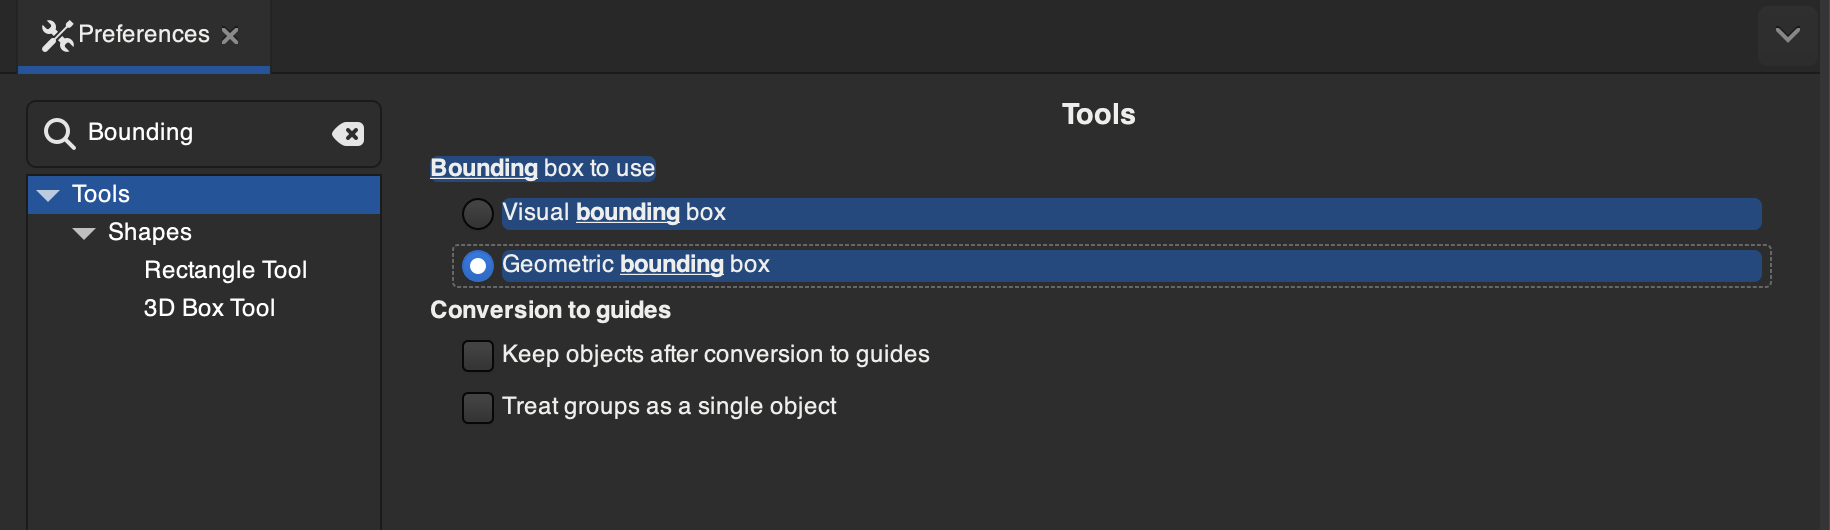Focus the Bounding search field
This screenshot has height=530, width=1830.
tap(204, 133)
